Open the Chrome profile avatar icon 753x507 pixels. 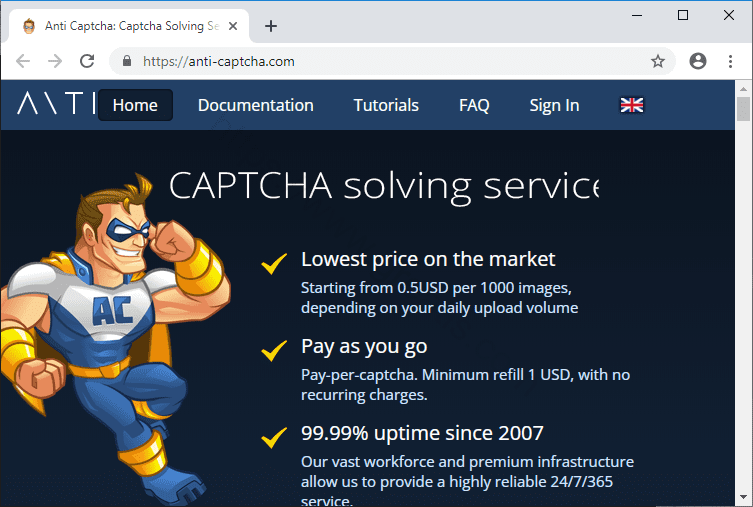click(x=698, y=61)
